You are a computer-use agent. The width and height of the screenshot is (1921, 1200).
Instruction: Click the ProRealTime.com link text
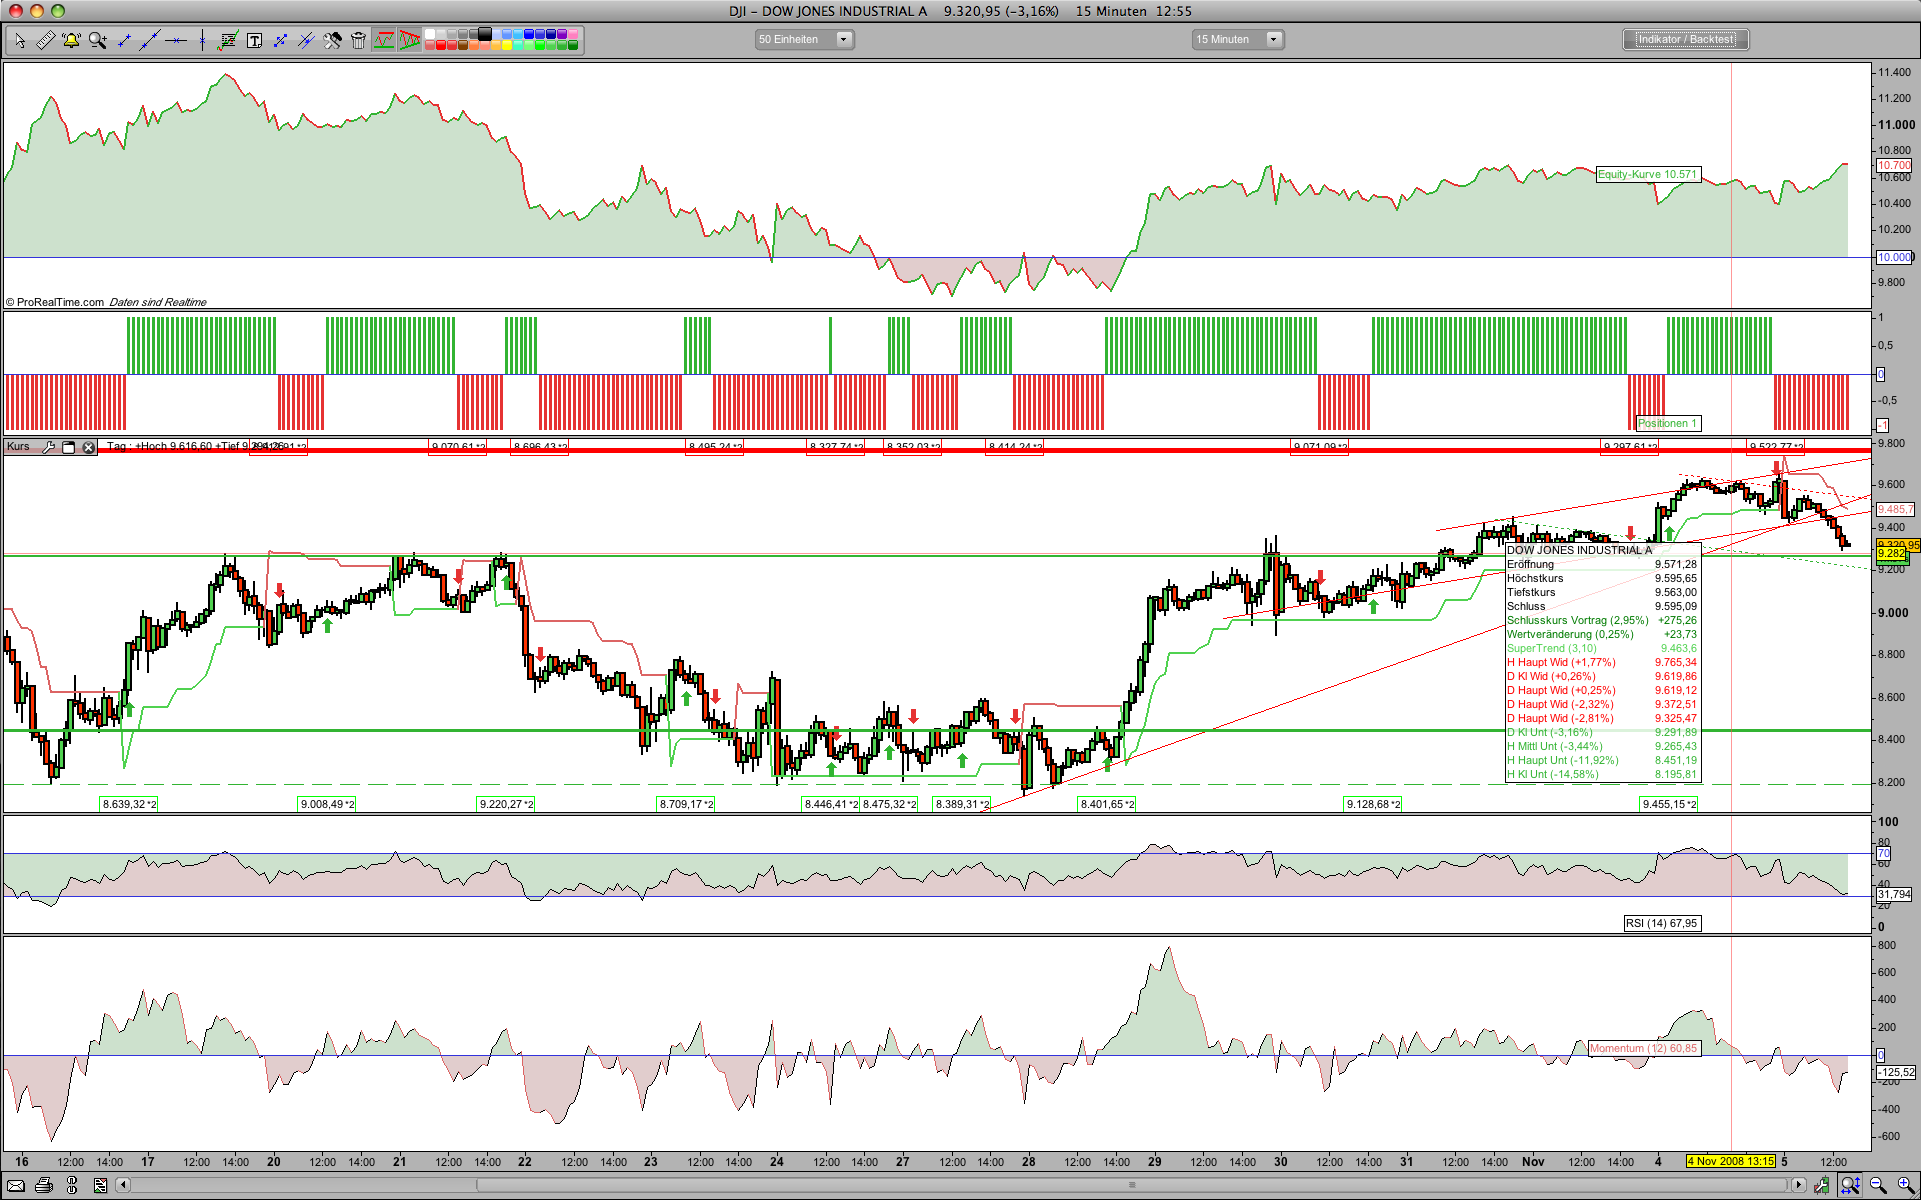tap(60, 302)
